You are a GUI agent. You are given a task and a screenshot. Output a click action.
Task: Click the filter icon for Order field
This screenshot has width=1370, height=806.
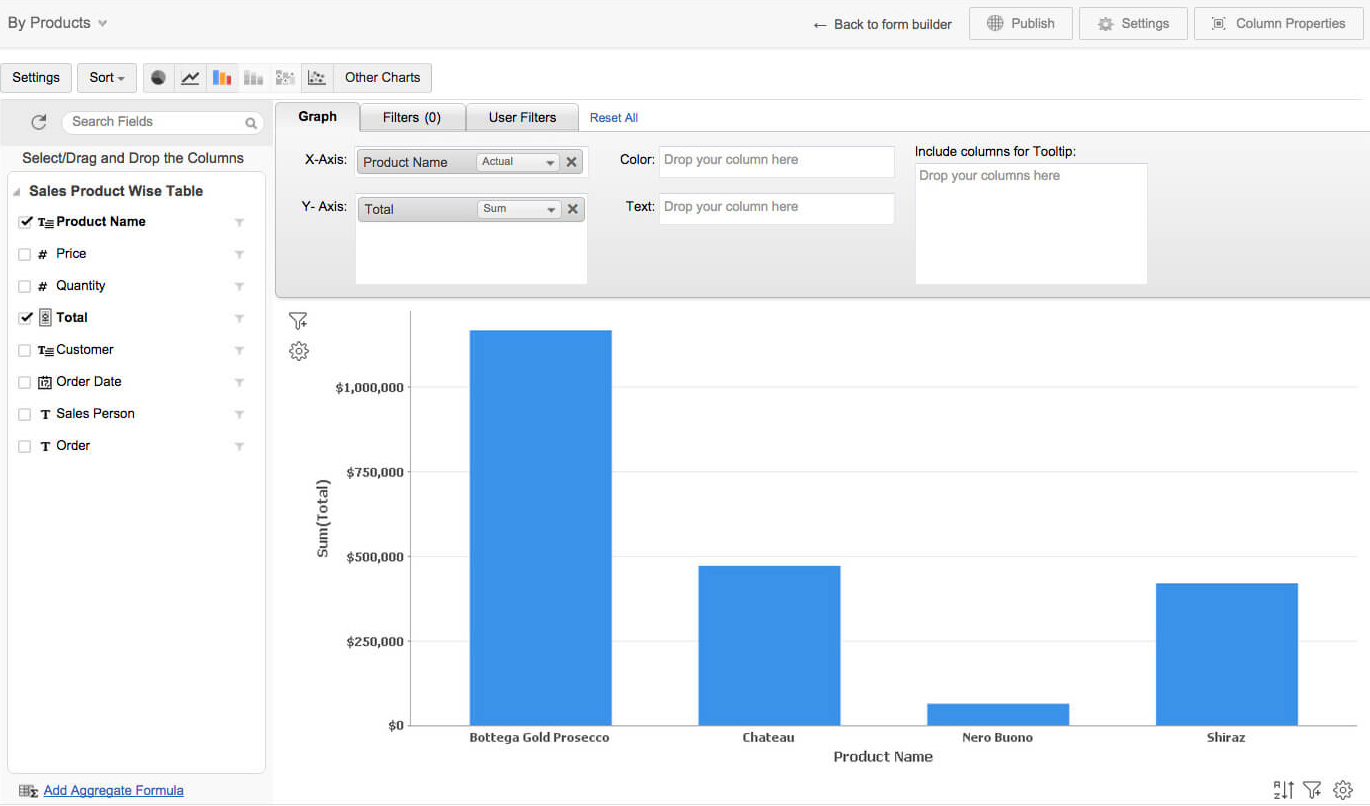tap(239, 447)
